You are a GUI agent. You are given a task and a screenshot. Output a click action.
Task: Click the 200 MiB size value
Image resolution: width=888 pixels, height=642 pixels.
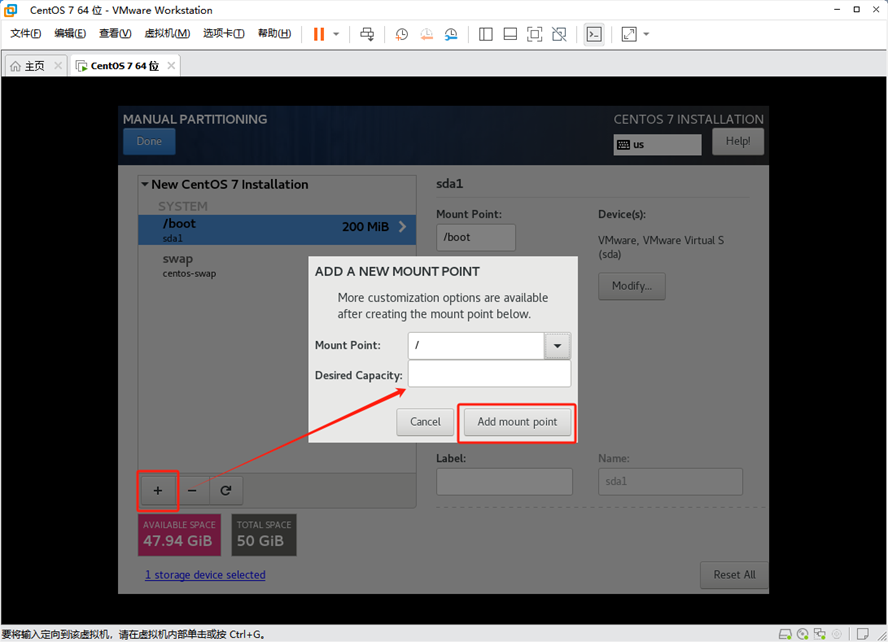tap(365, 226)
